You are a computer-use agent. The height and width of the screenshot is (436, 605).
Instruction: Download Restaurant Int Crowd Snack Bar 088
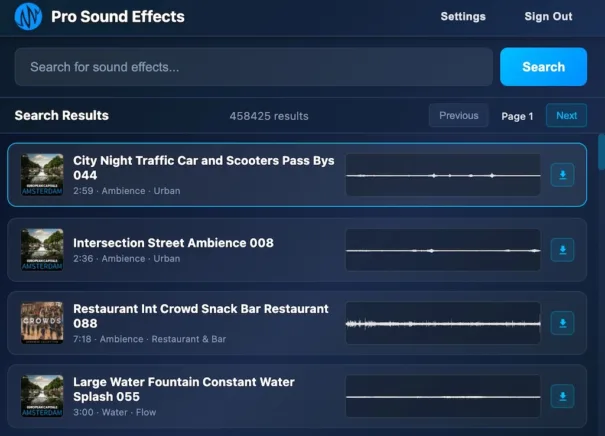pos(563,323)
